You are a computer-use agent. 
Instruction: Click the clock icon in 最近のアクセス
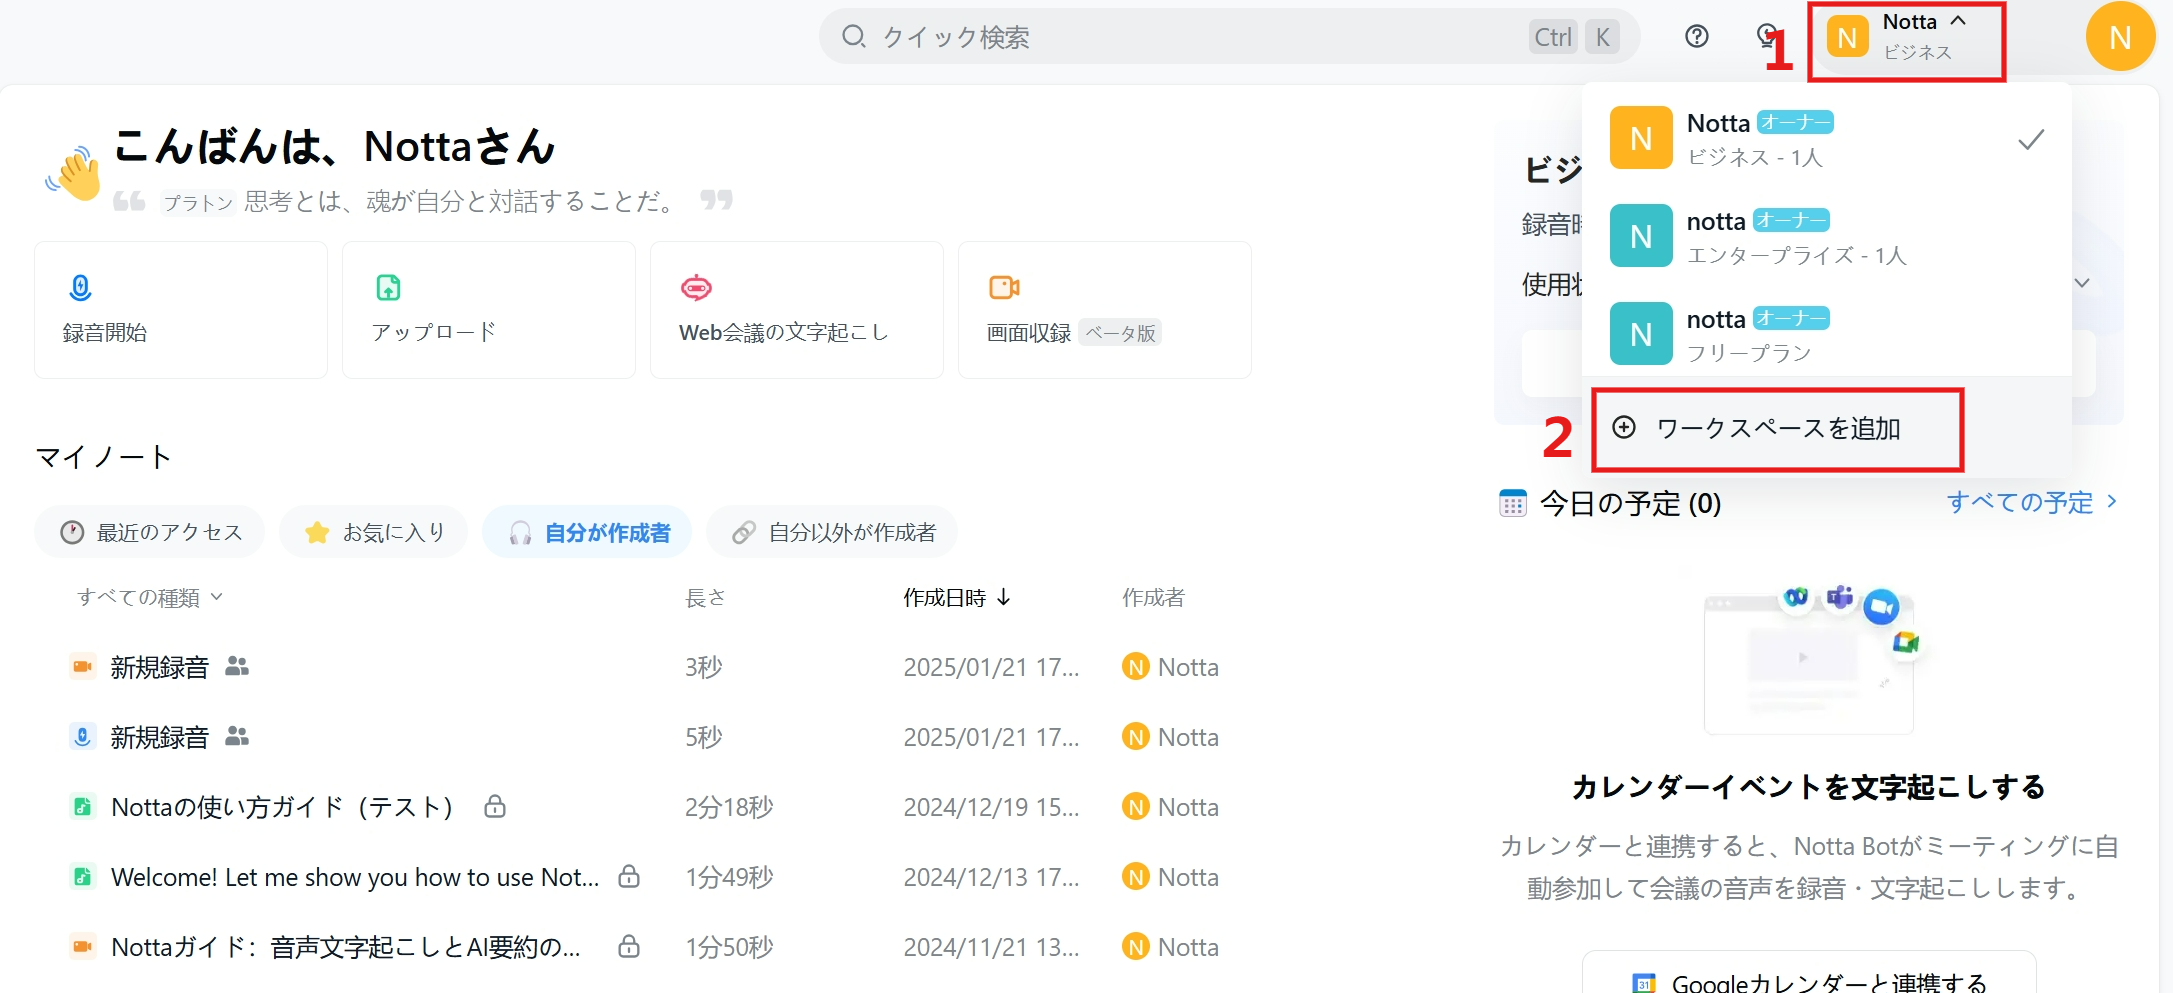(72, 532)
